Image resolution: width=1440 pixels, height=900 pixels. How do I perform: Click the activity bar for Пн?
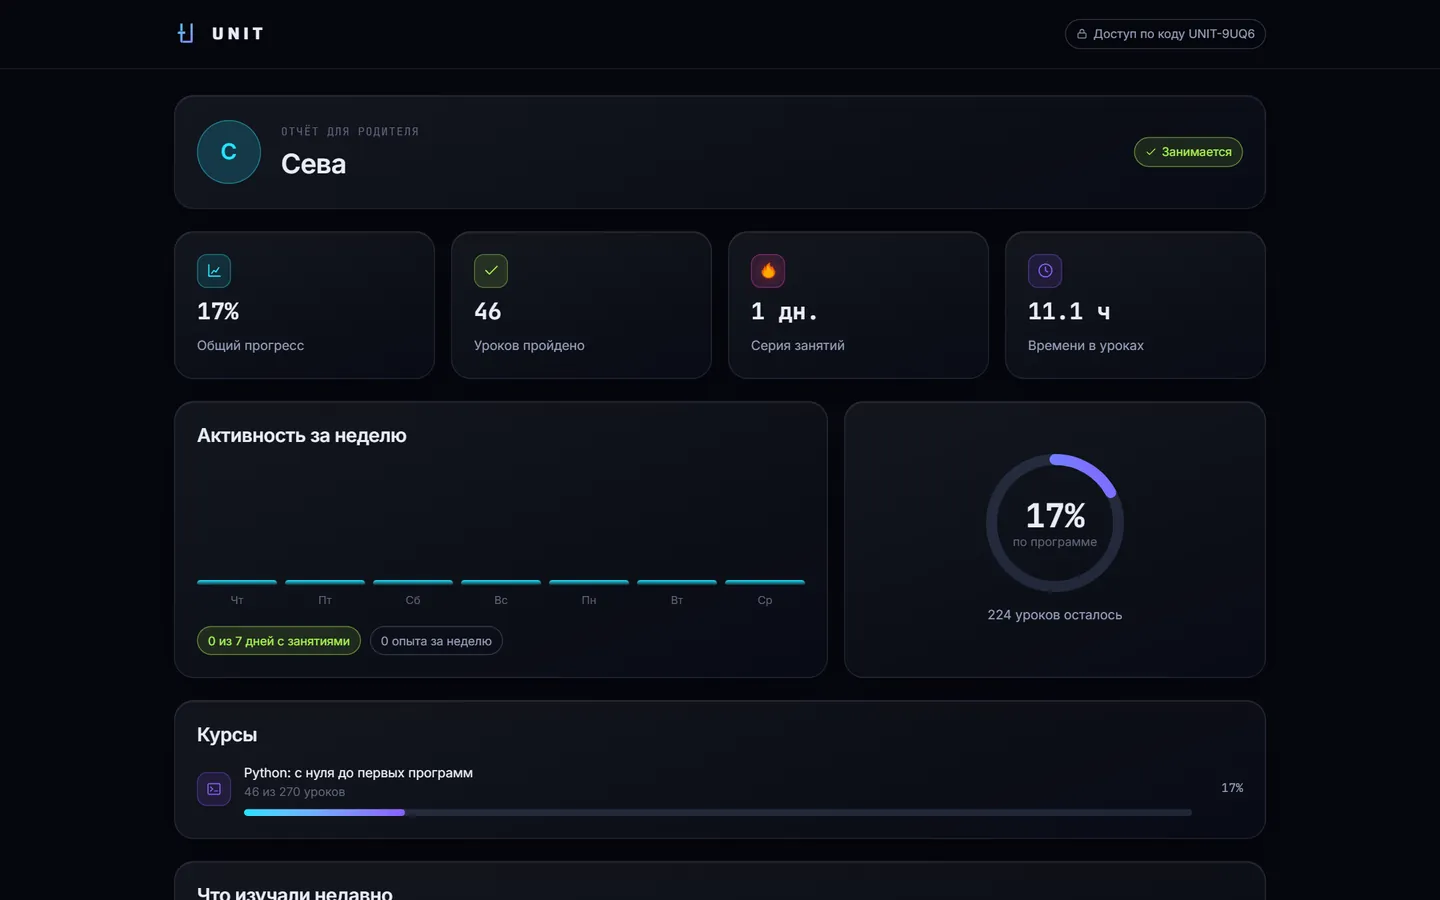click(x=589, y=582)
